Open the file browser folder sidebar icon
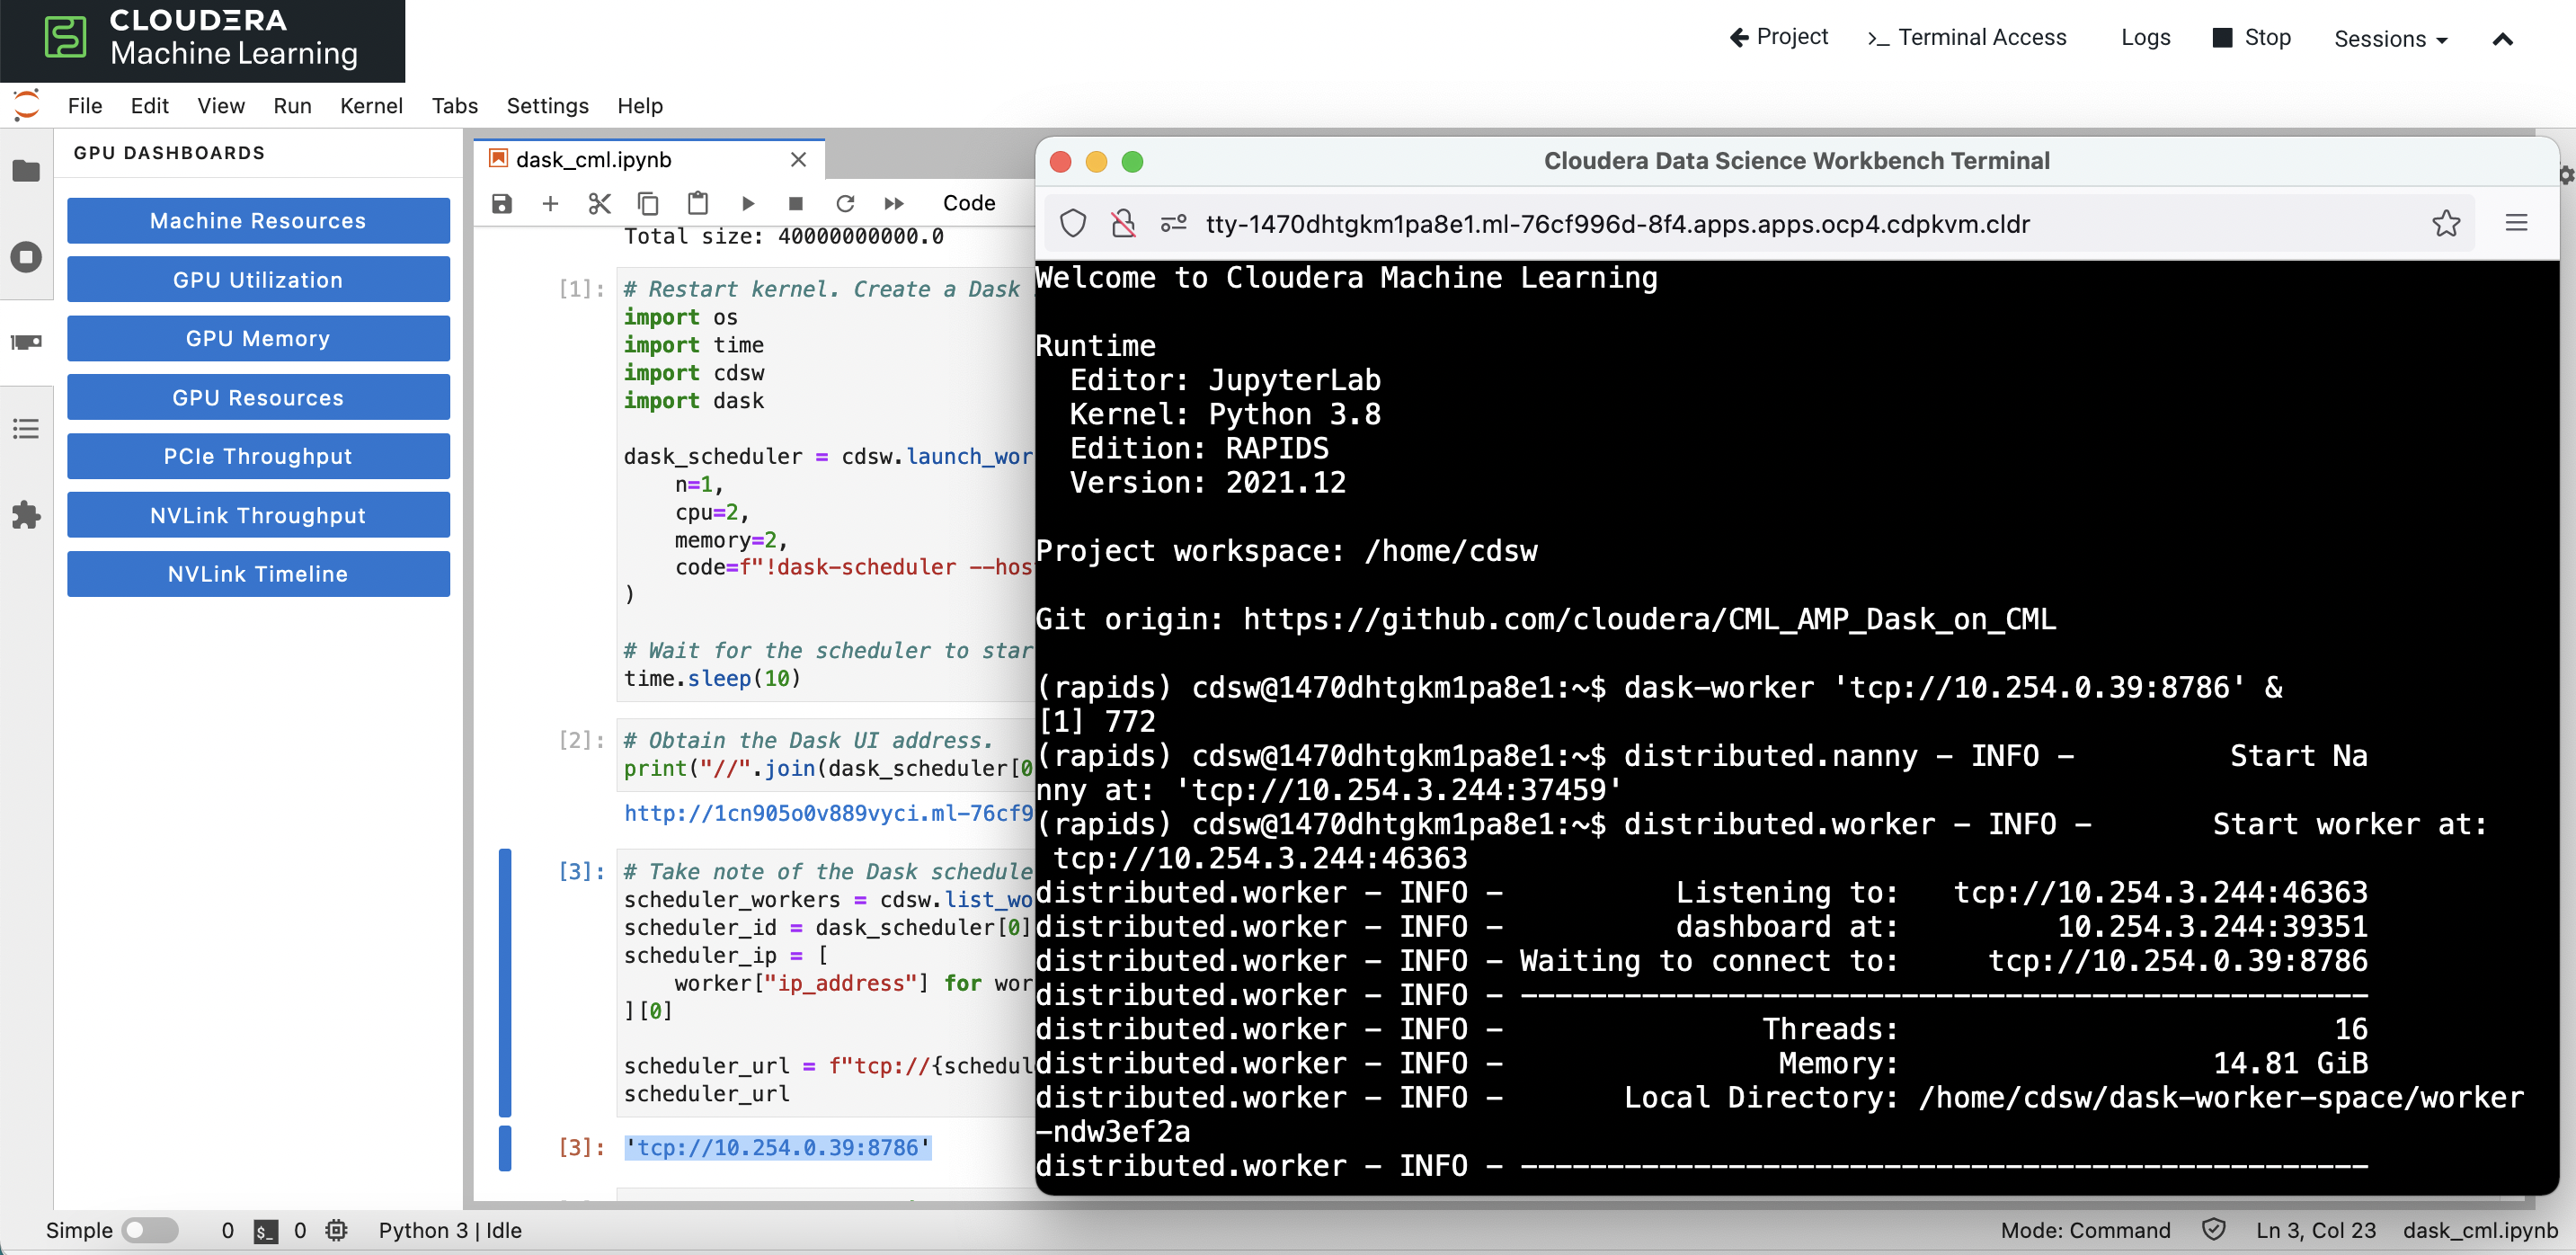Image resolution: width=2576 pixels, height=1255 pixels. [x=26, y=171]
